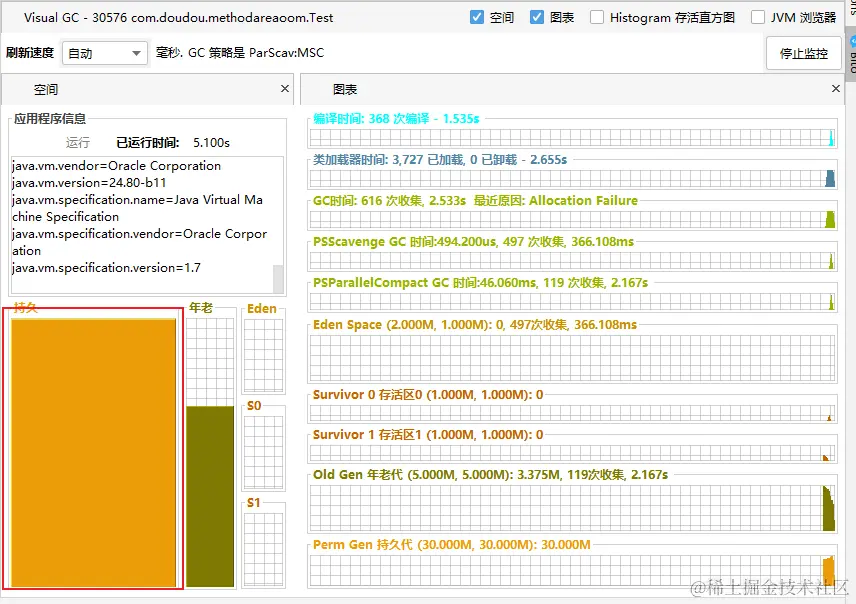Viewport: 856px width, 604px height.
Task: Close the 空间 panel
Action: point(285,88)
